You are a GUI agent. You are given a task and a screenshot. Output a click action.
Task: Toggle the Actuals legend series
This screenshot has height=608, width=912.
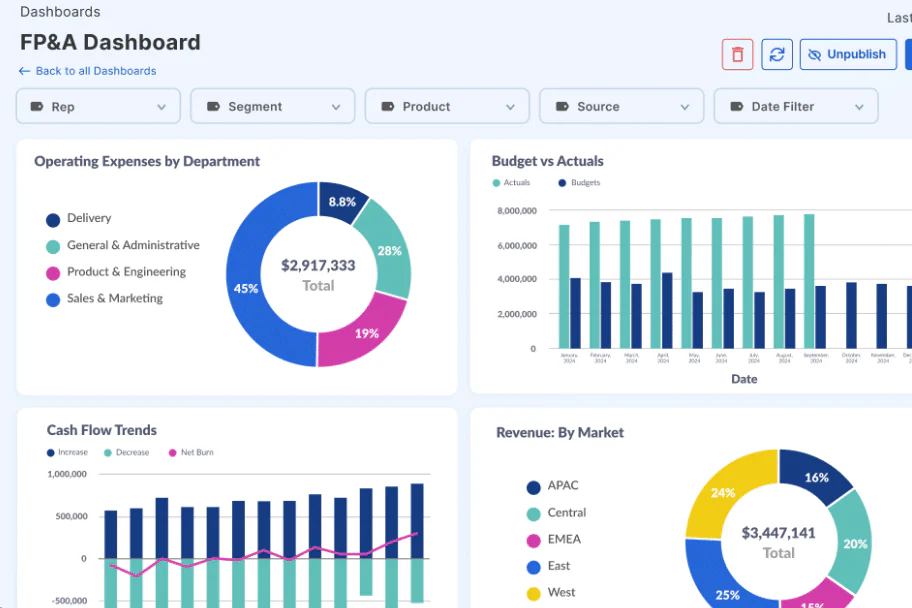tap(511, 183)
